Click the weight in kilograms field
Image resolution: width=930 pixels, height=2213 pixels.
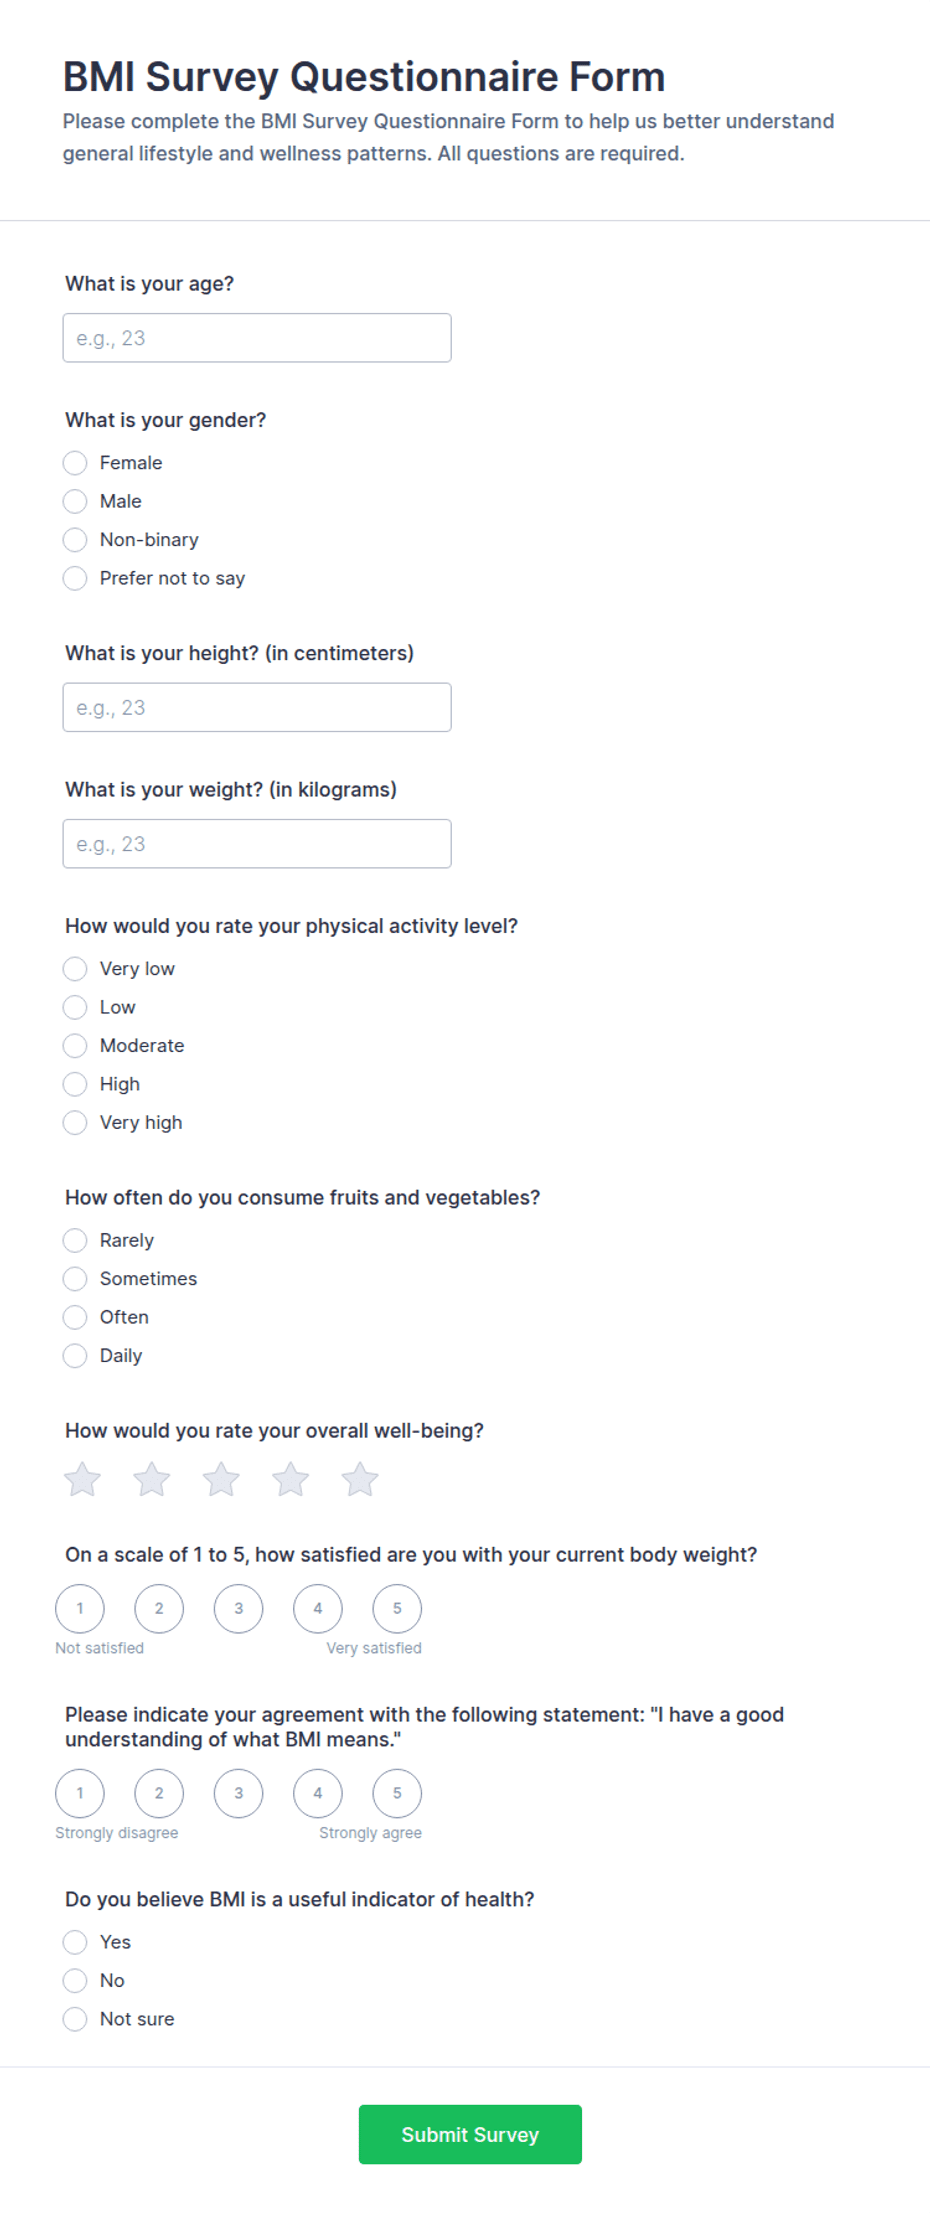coord(257,844)
